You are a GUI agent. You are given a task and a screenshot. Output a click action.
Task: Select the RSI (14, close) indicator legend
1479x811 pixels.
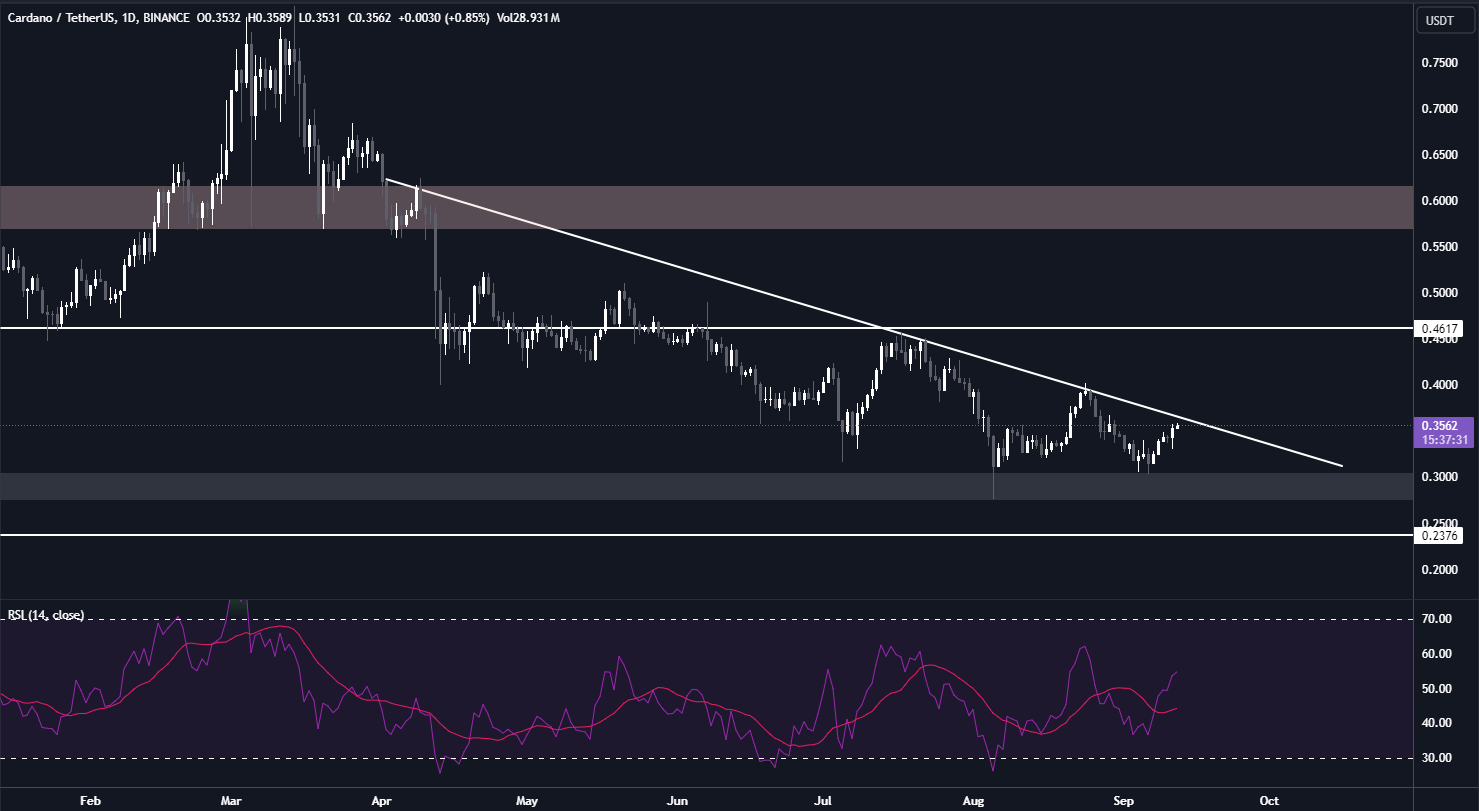pyautogui.click(x=46, y=614)
